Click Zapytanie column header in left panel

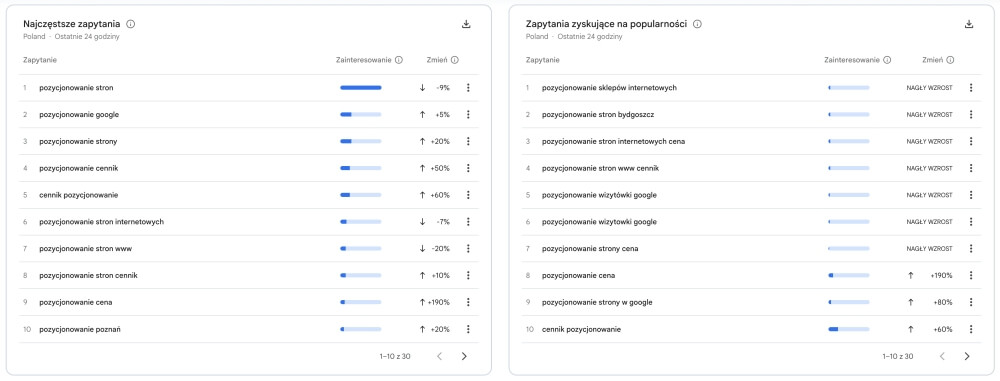pos(40,60)
